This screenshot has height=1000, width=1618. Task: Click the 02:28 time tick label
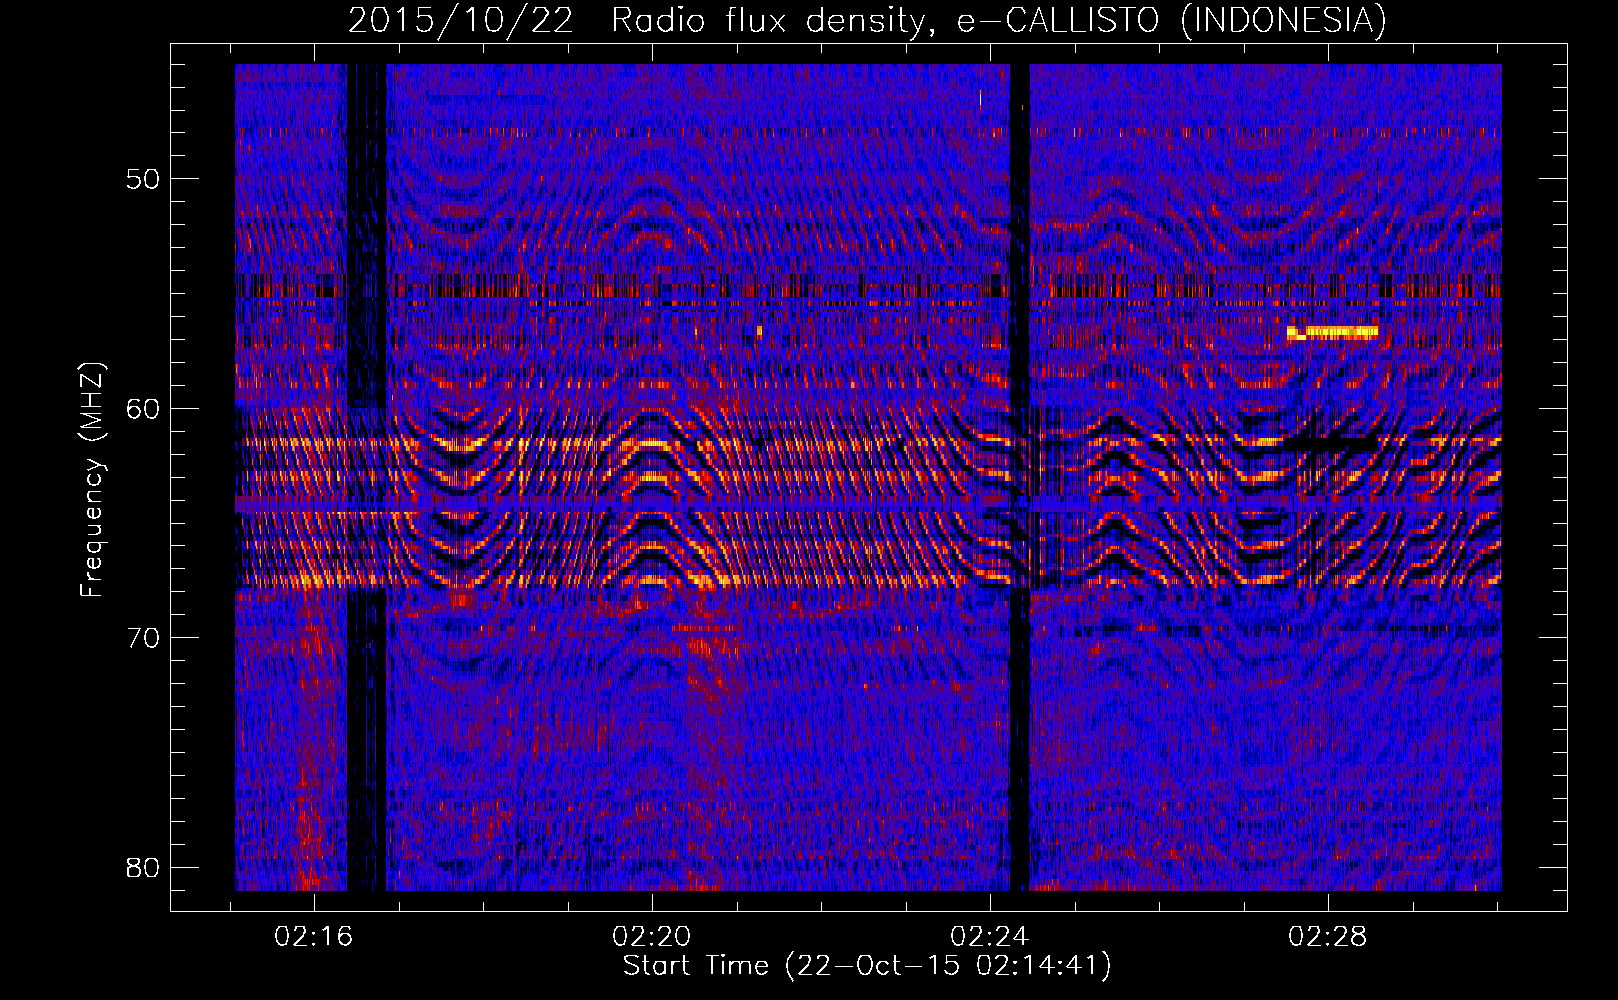1327,937
